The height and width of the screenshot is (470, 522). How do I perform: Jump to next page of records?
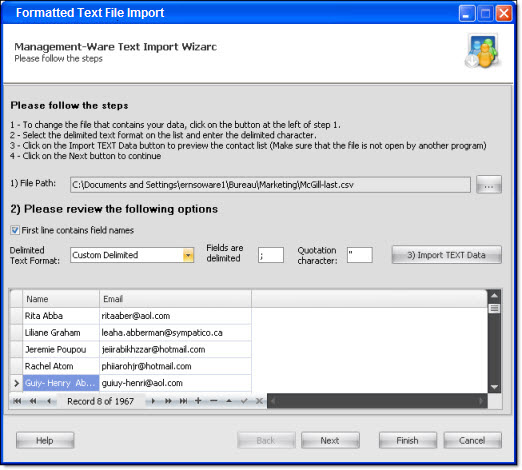tap(168, 401)
